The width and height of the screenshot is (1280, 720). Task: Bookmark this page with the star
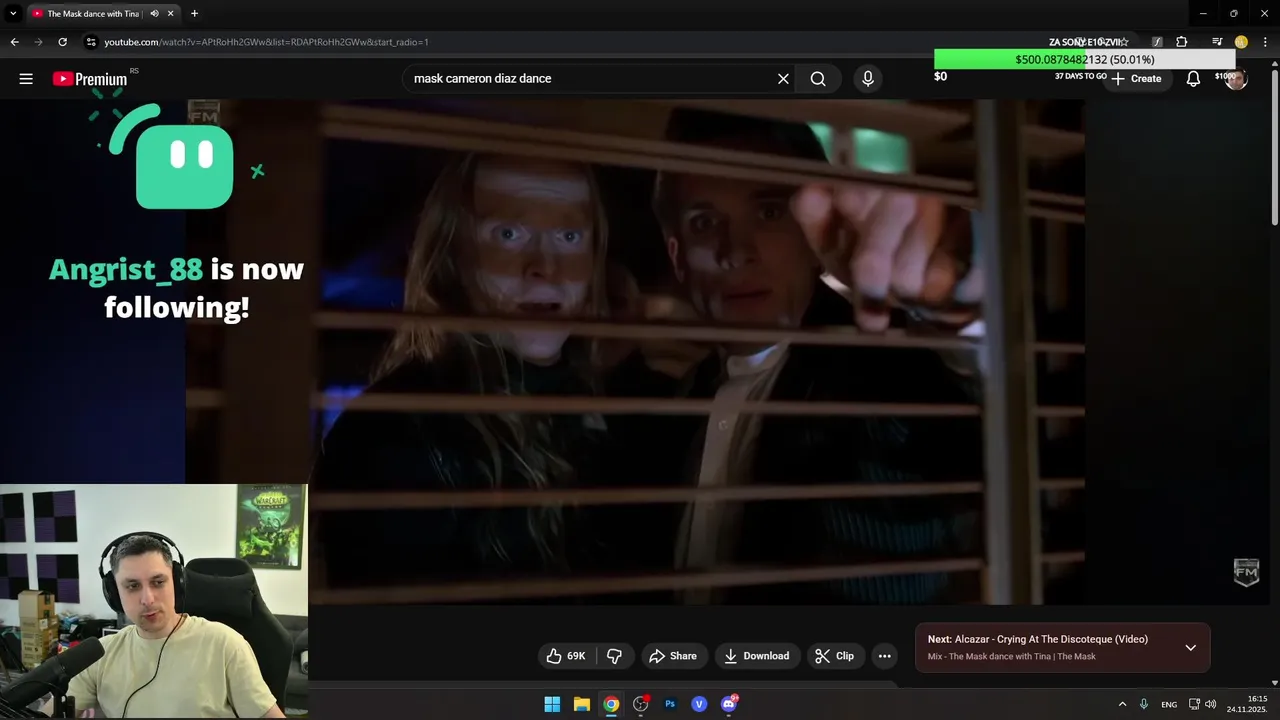(1124, 42)
